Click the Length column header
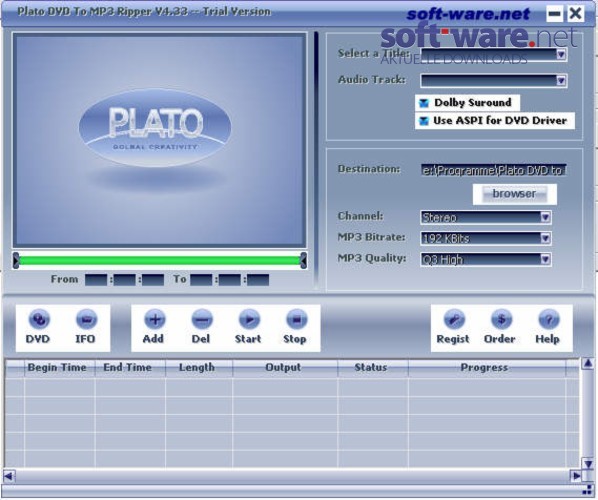The height and width of the screenshot is (500, 598). (199, 368)
